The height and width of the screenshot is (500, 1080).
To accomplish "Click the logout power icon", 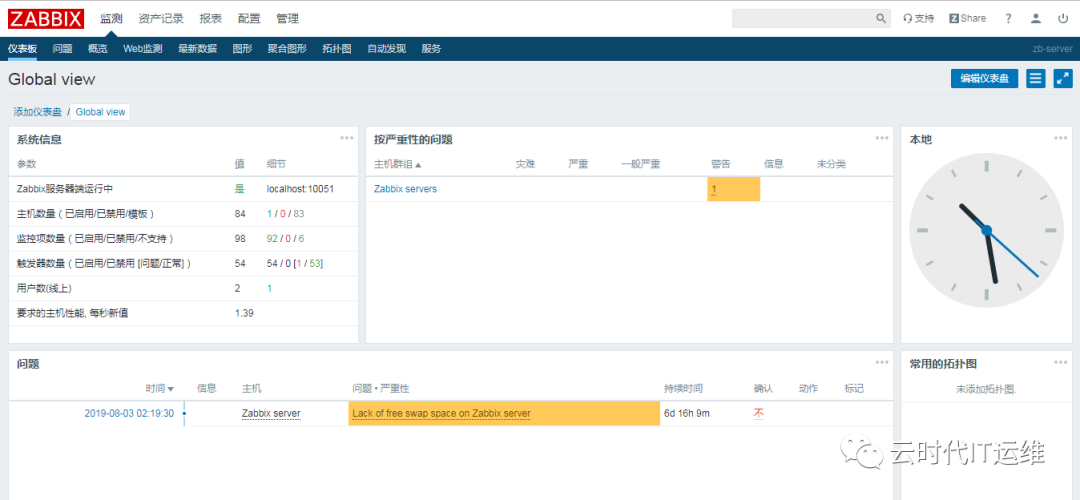I will tap(1063, 19).
